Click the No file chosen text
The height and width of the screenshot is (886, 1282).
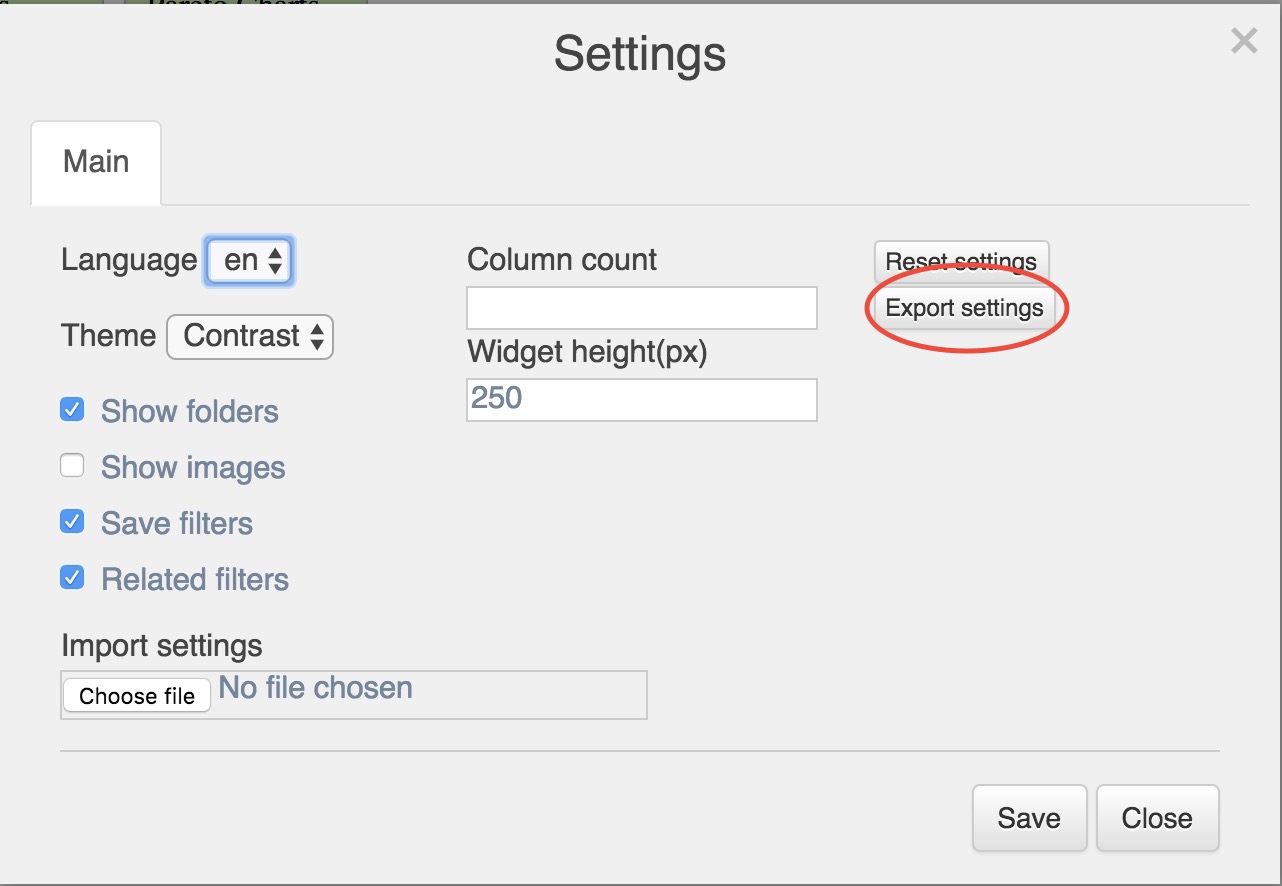pyautogui.click(x=316, y=688)
